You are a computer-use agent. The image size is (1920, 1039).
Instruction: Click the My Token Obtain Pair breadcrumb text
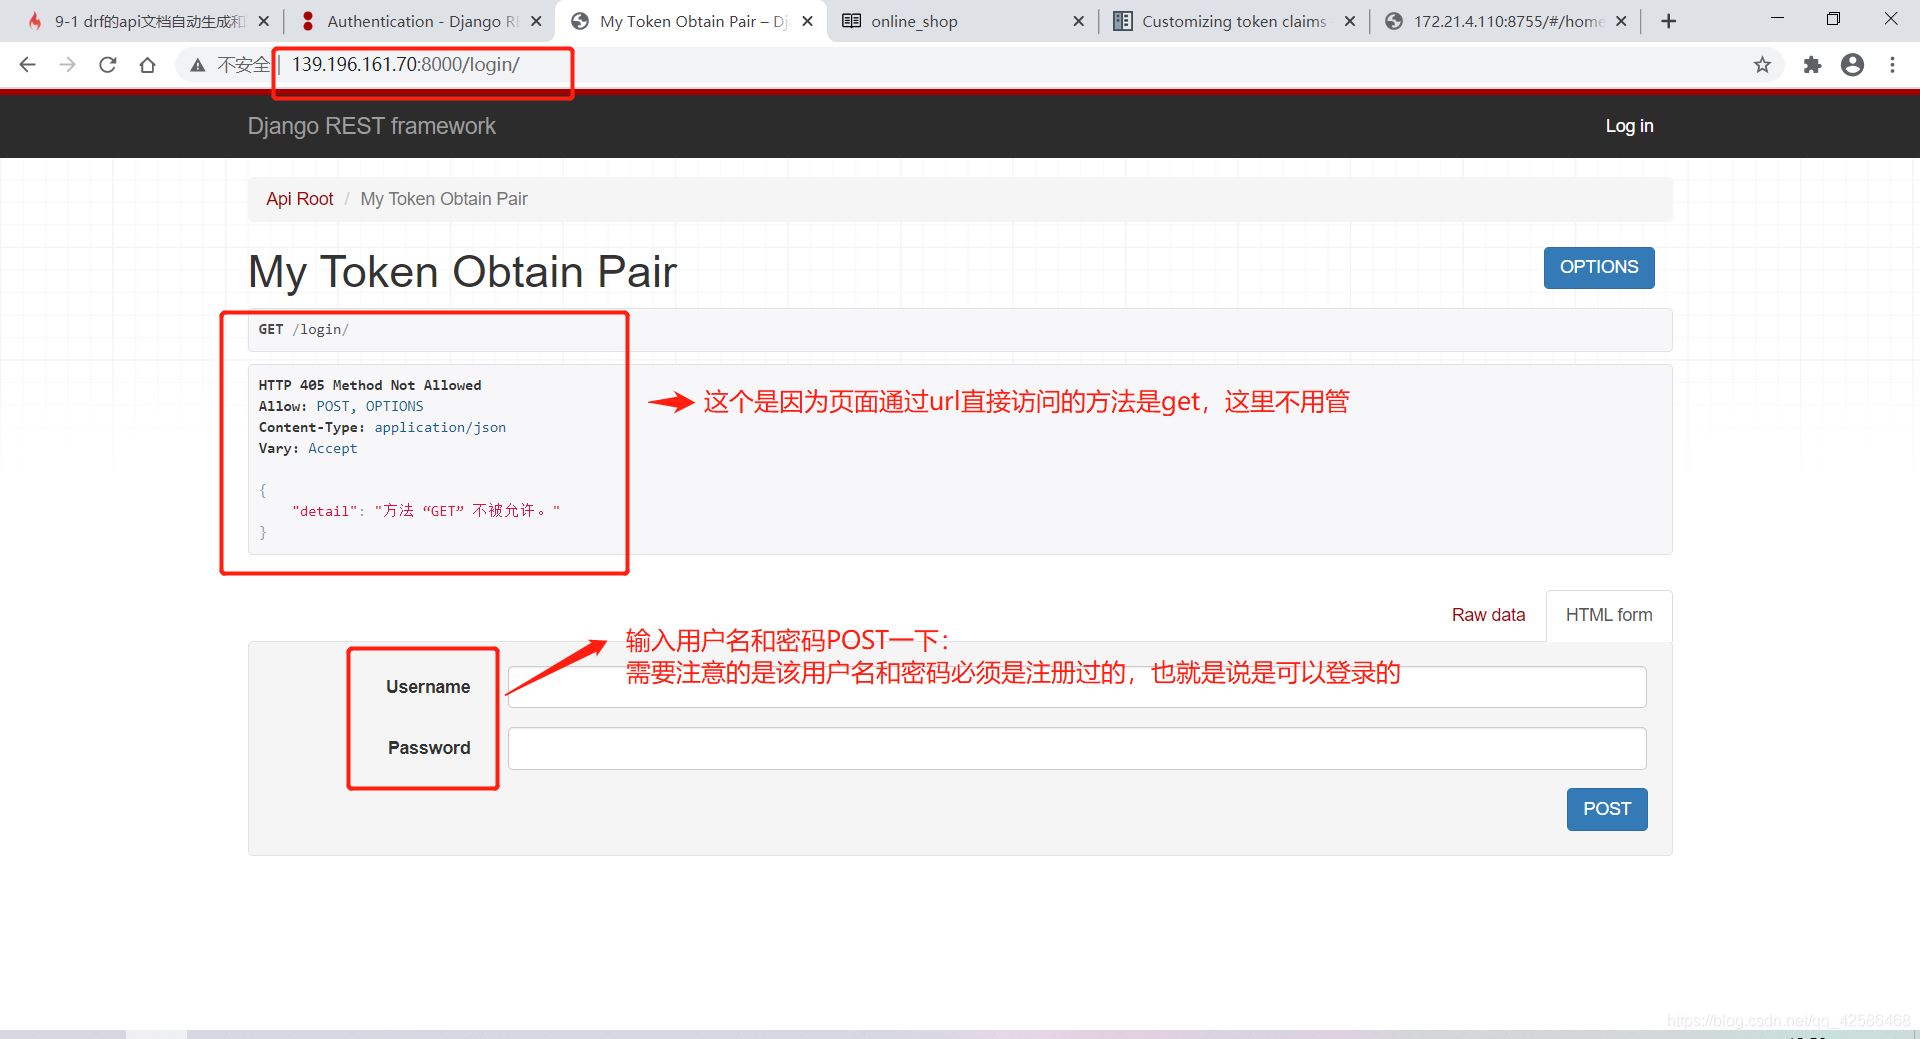click(x=444, y=199)
